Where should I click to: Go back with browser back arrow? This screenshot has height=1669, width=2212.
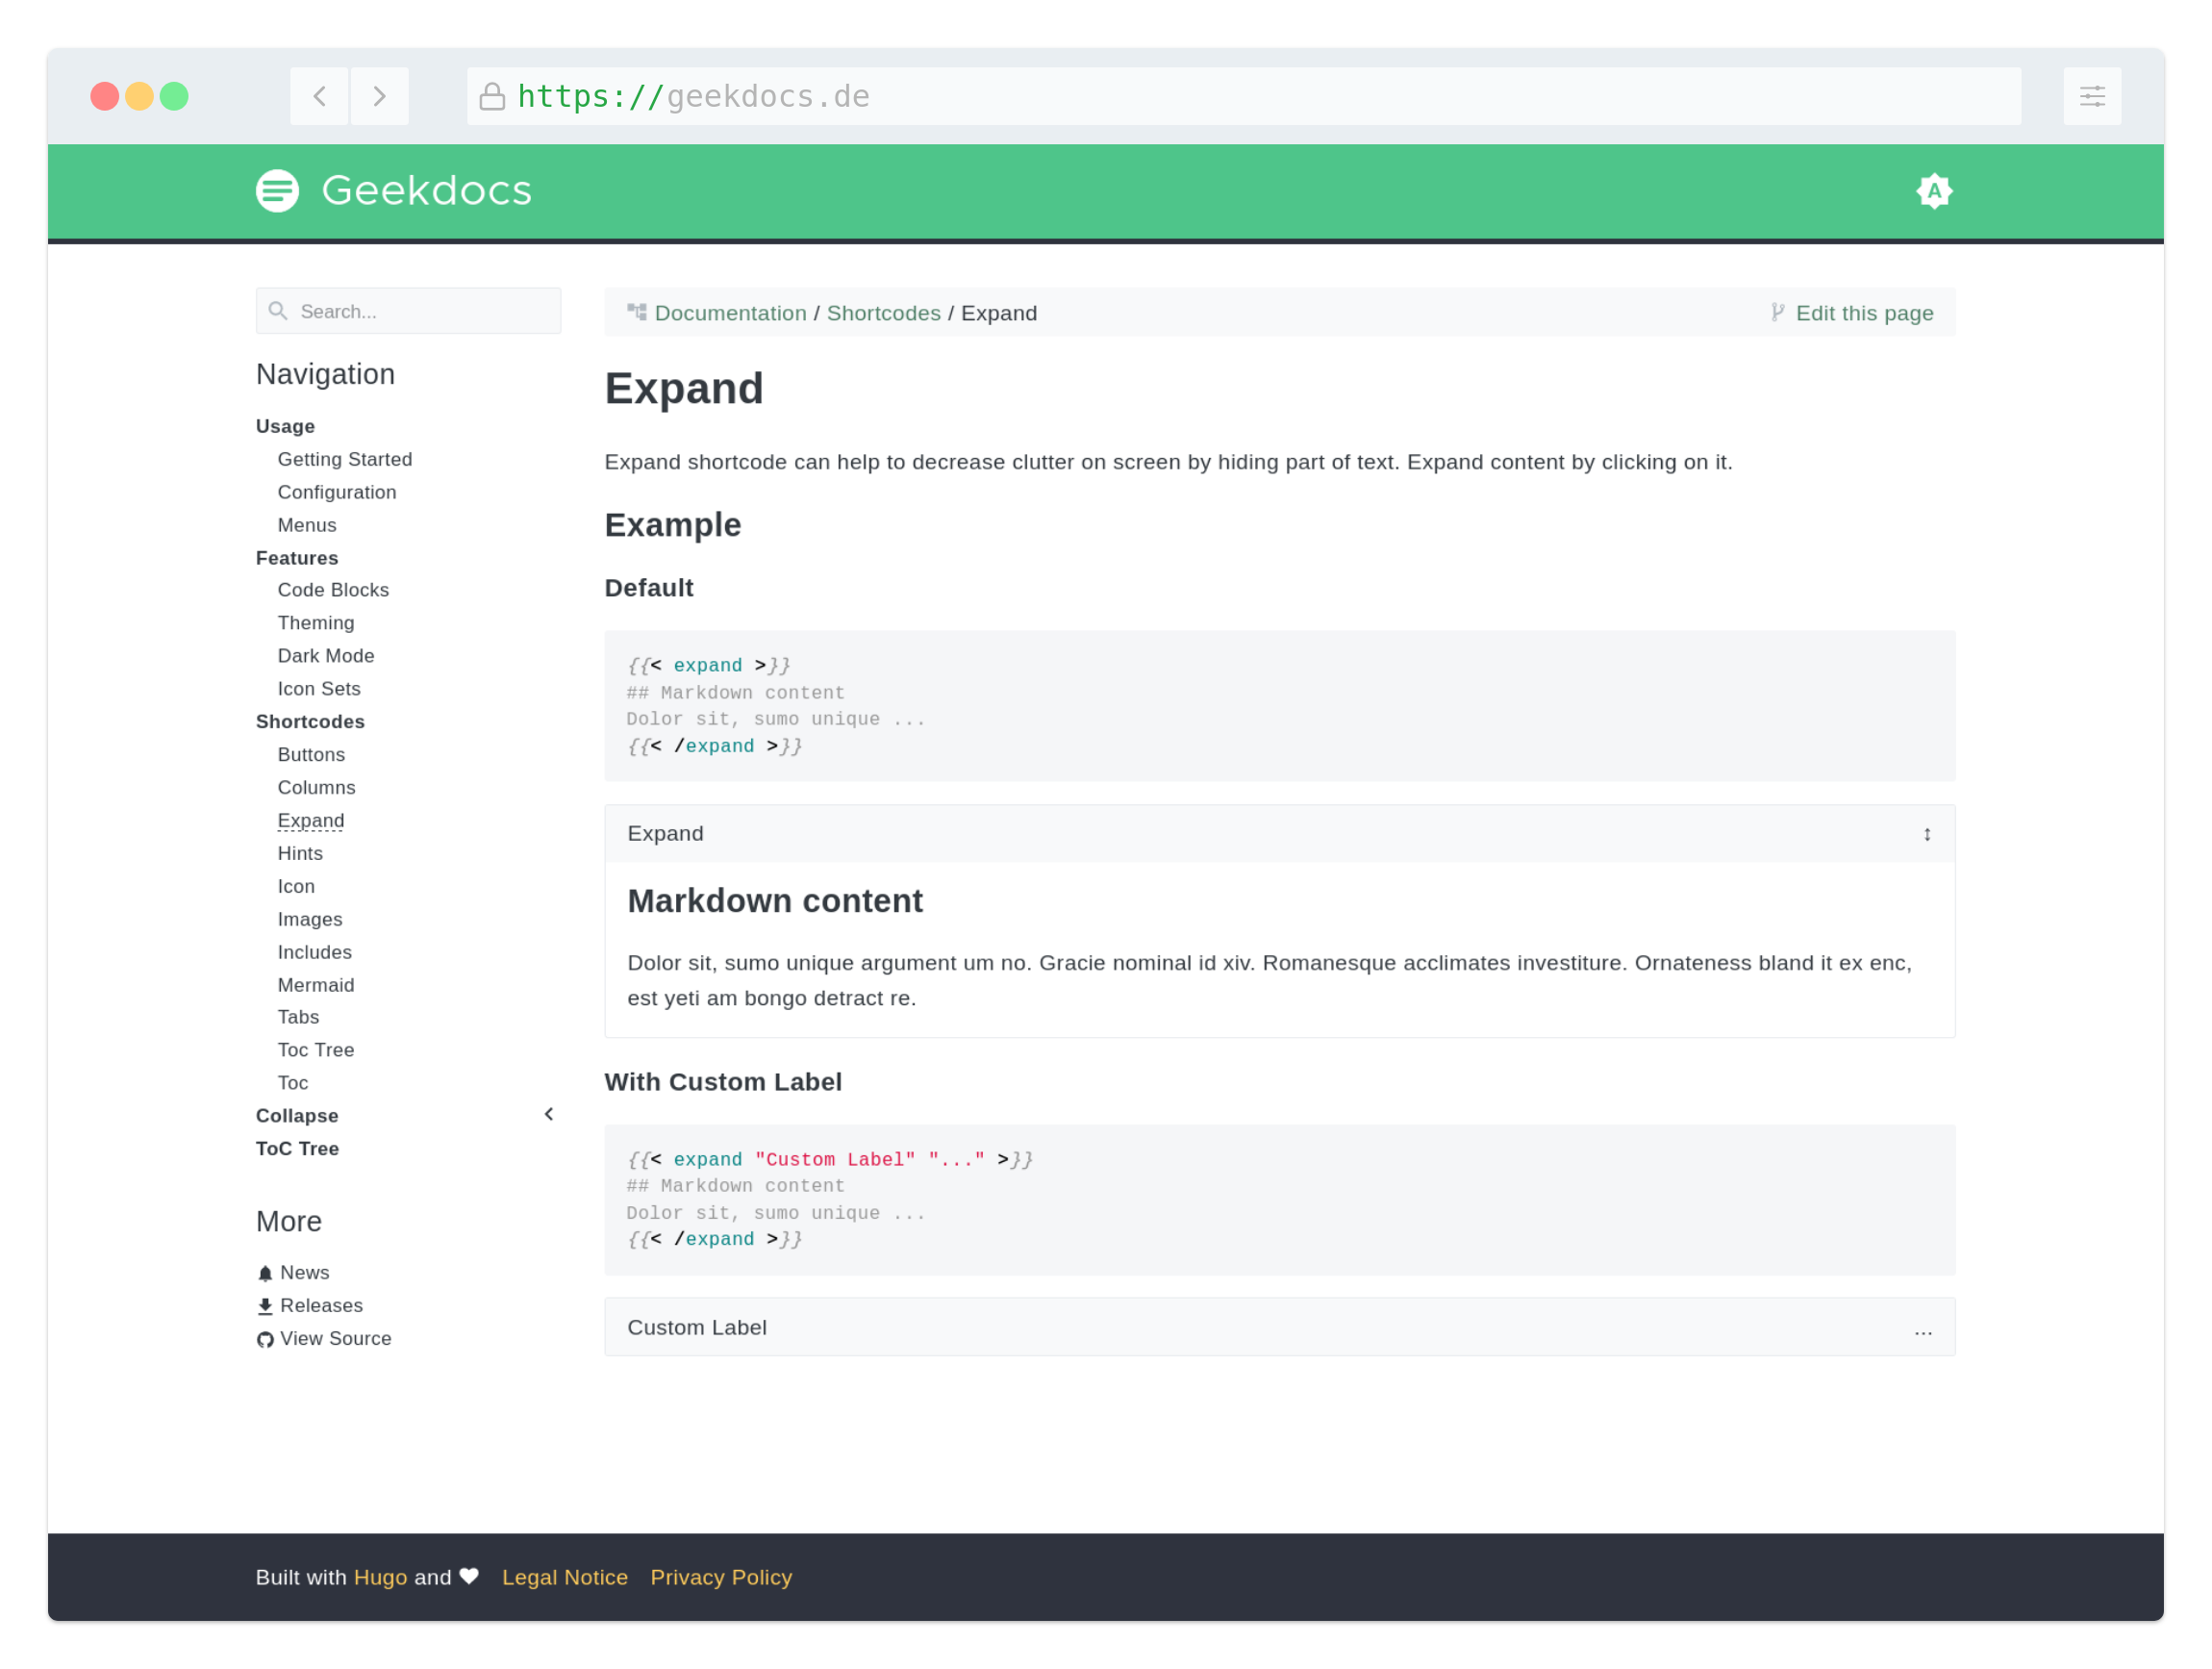319,96
